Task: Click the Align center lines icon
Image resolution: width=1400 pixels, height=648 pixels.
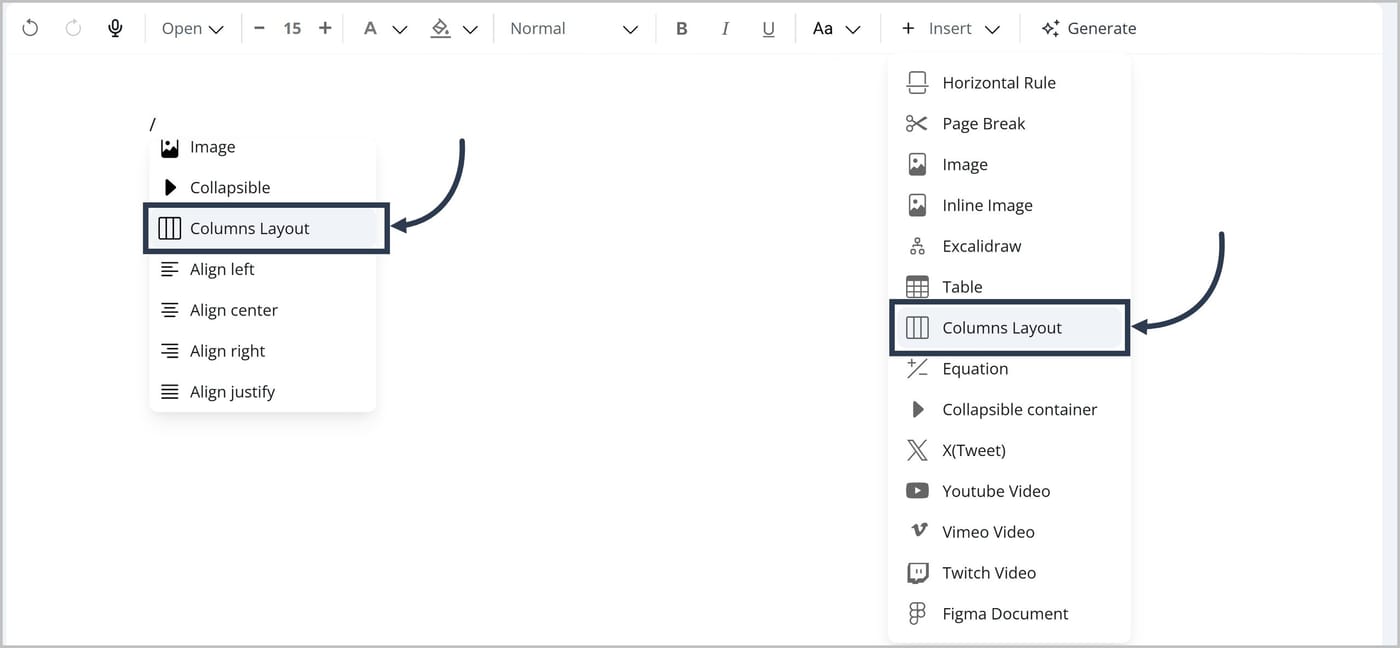Action: pyautogui.click(x=170, y=310)
